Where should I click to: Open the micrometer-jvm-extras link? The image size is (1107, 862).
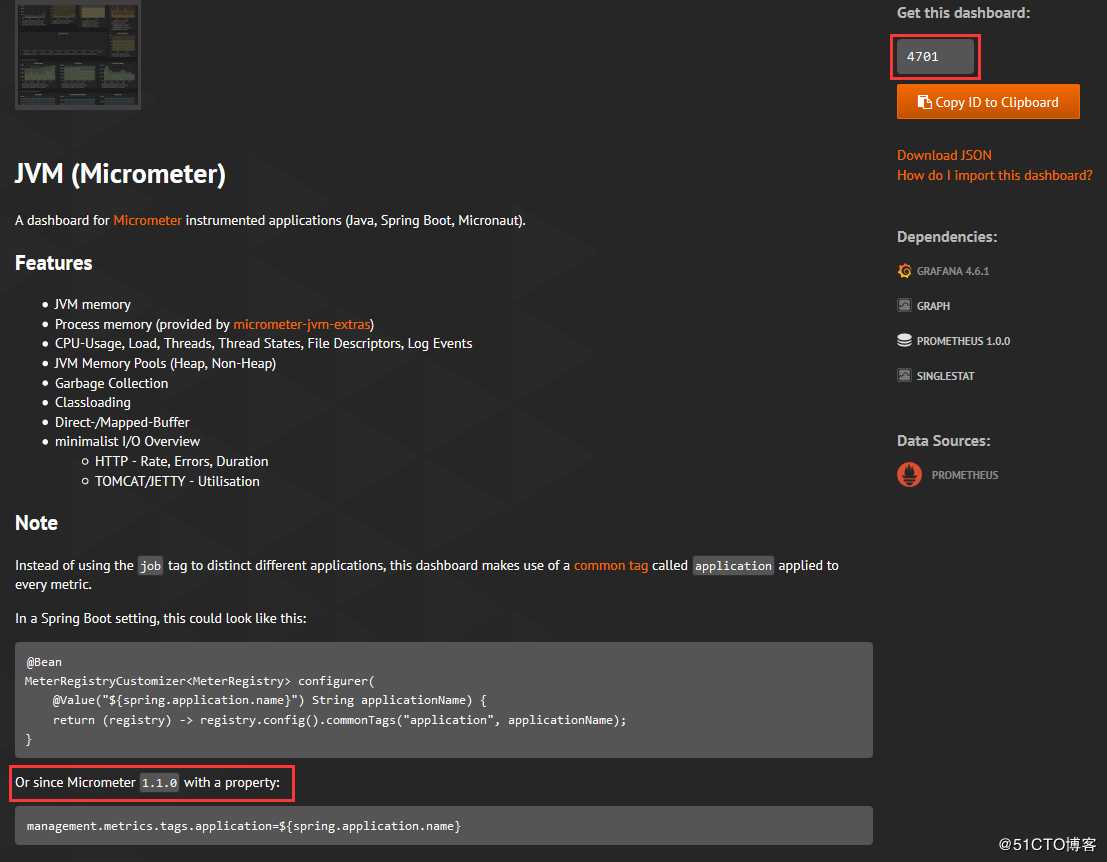301,324
